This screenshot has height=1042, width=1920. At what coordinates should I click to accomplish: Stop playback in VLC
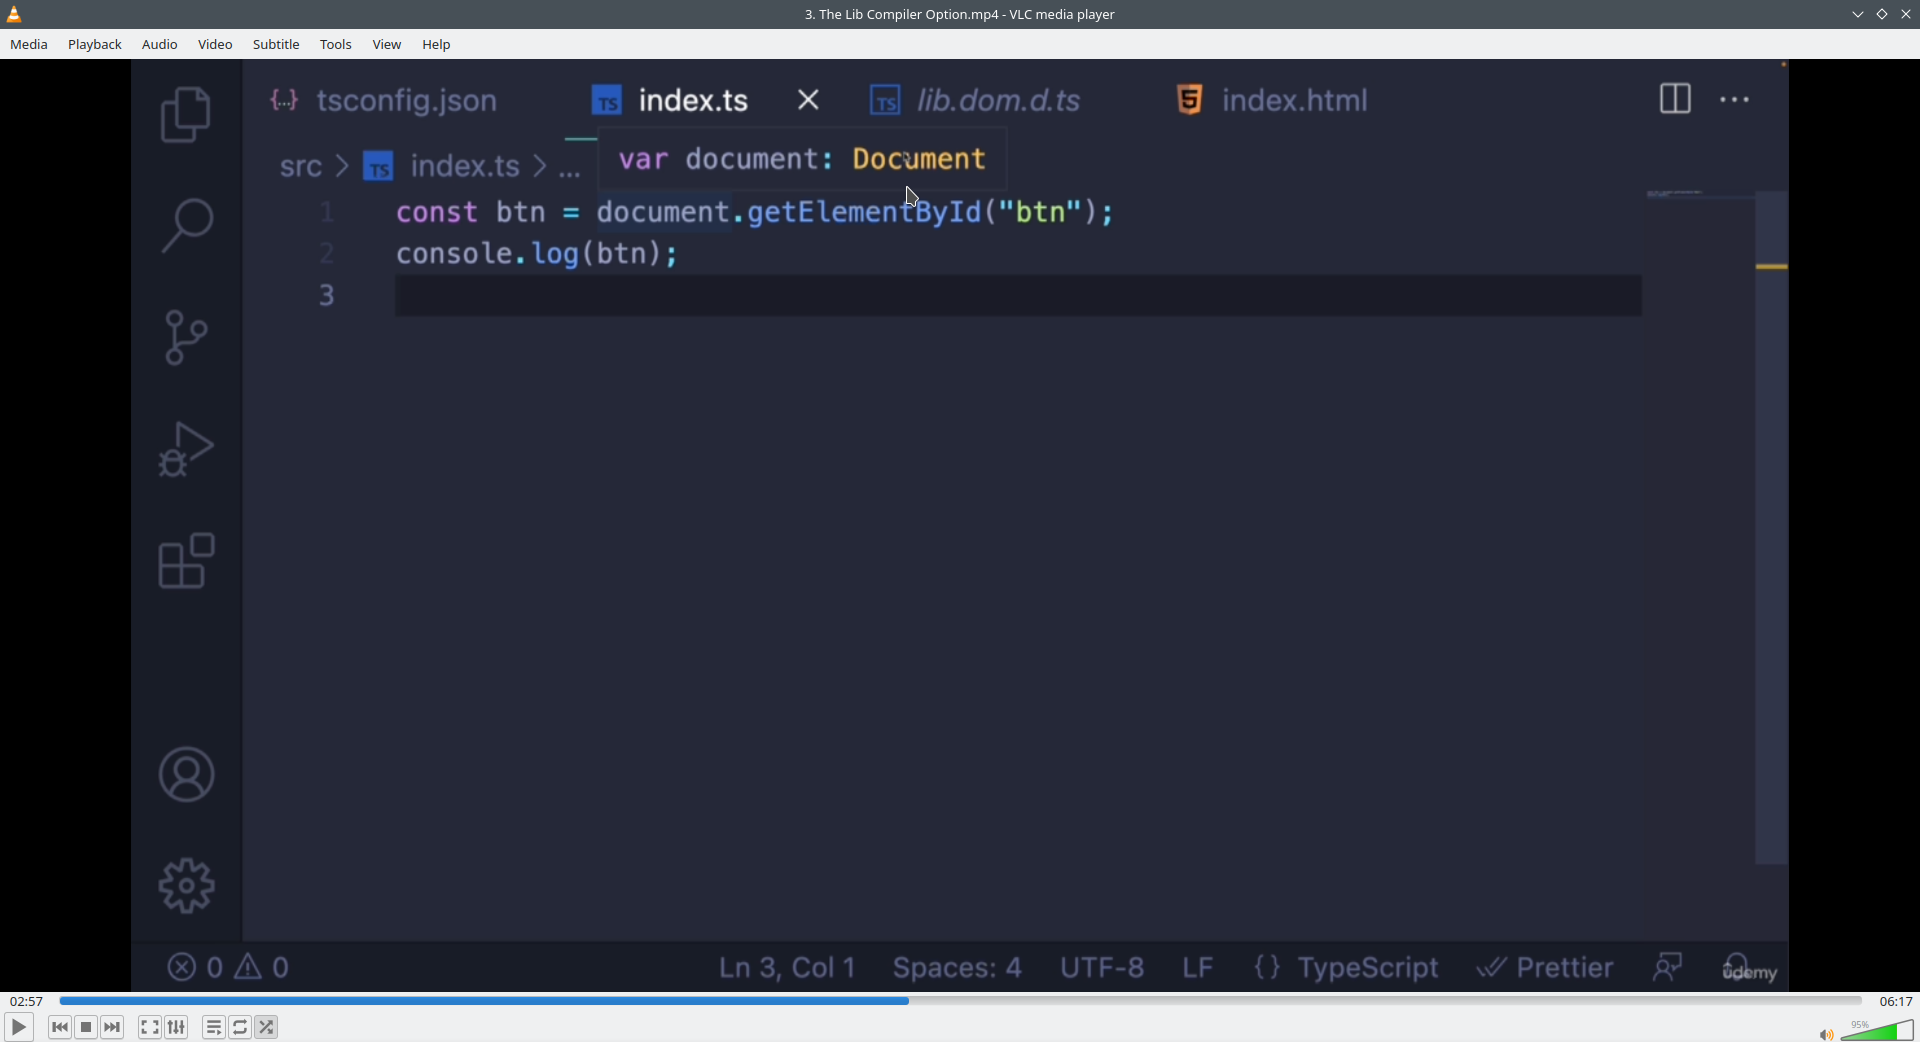[86, 1027]
